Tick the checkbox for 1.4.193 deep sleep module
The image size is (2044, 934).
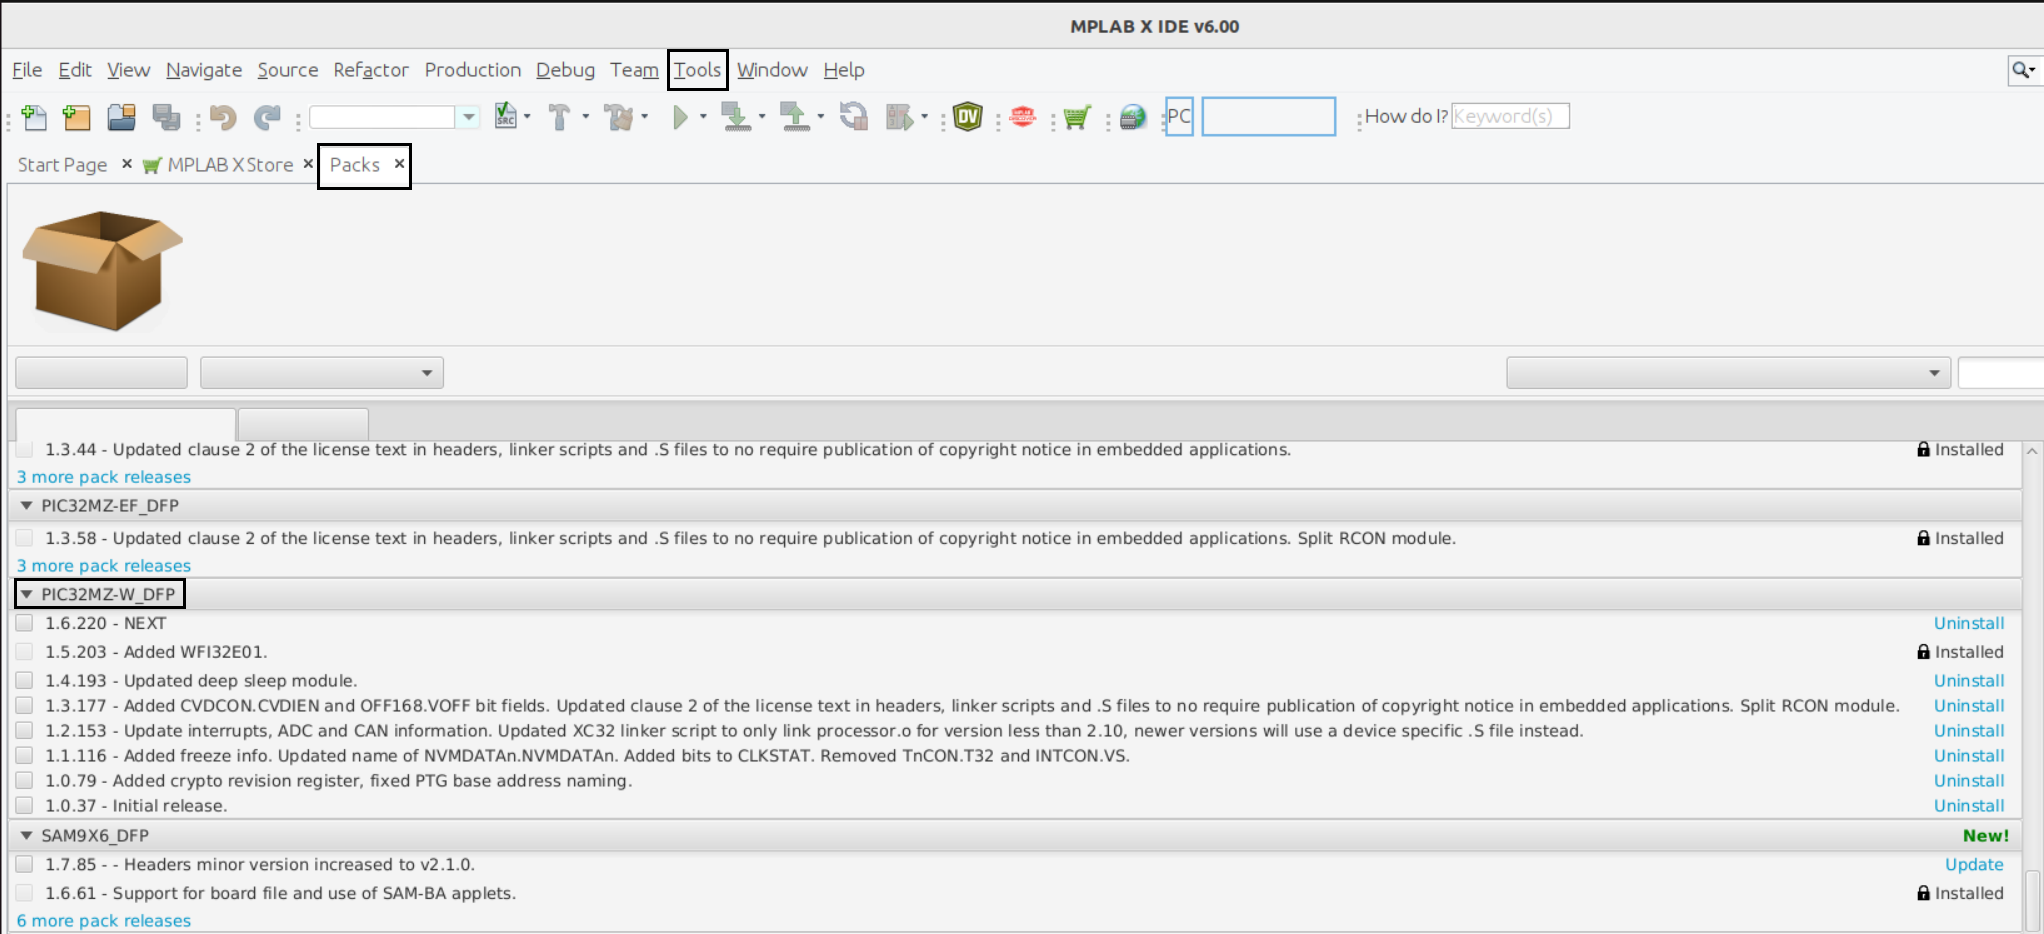point(25,681)
